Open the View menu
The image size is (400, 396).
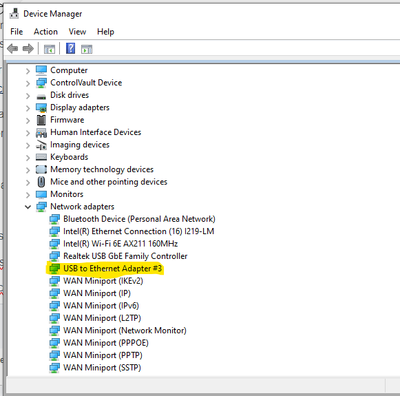77,32
